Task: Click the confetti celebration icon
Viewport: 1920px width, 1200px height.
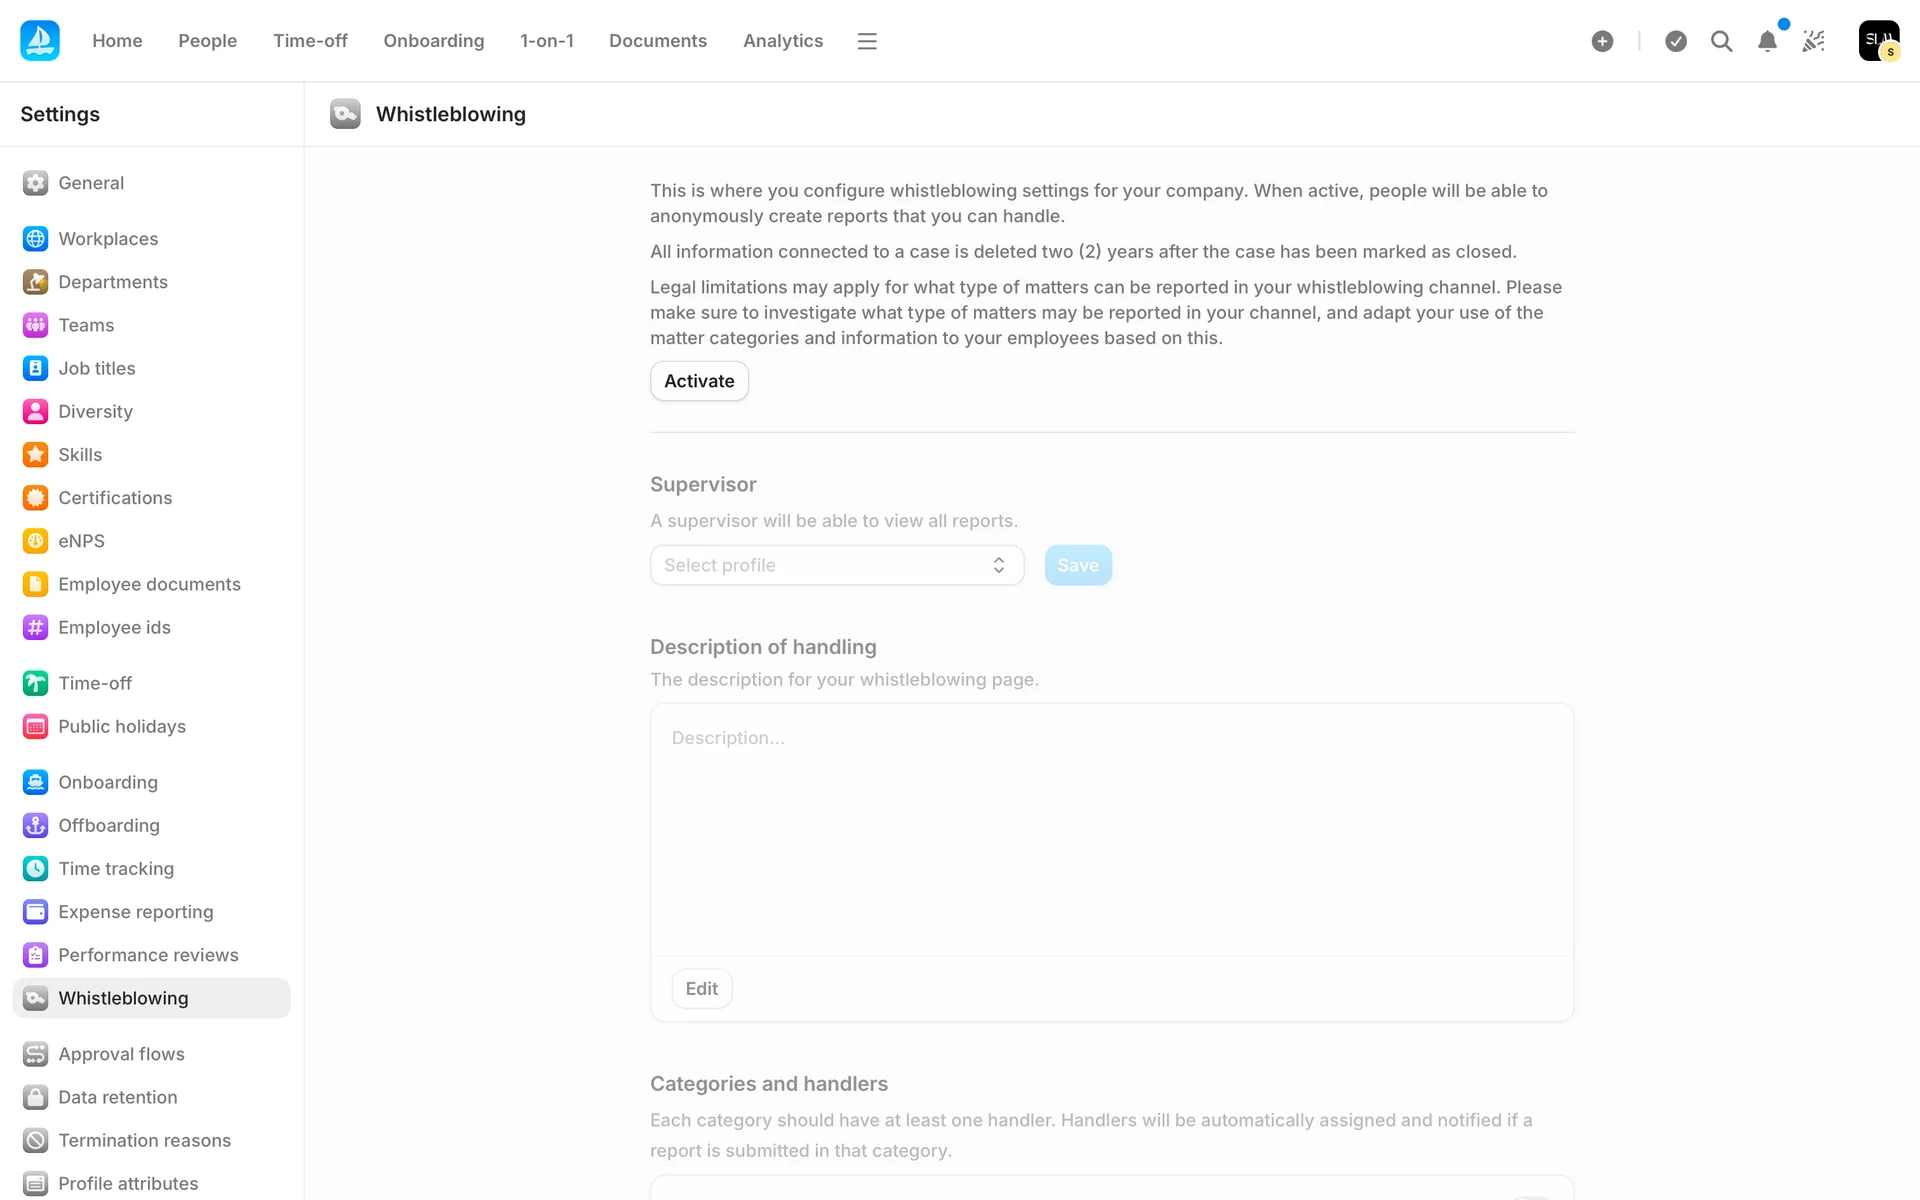Action: point(1813,41)
